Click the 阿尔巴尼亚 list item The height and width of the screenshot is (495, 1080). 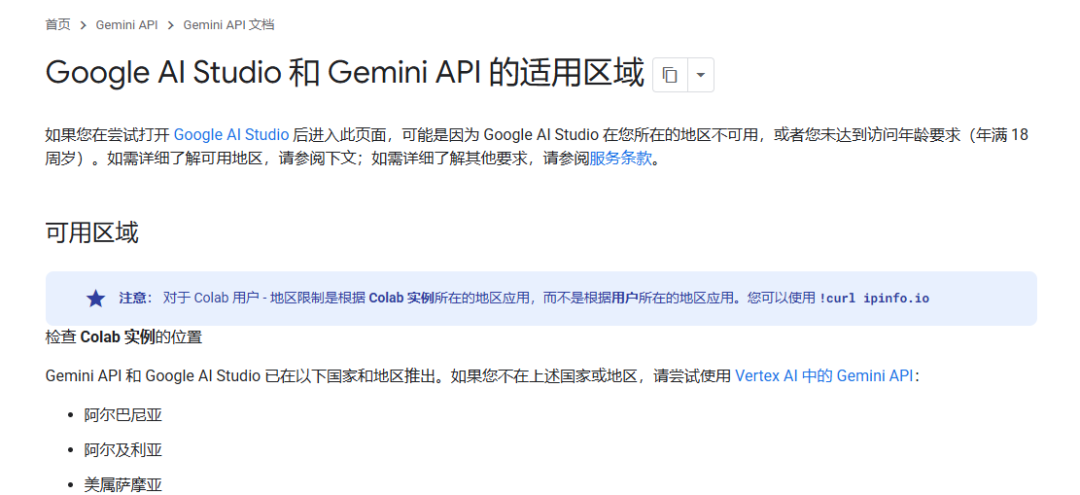click(x=123, y=415)
